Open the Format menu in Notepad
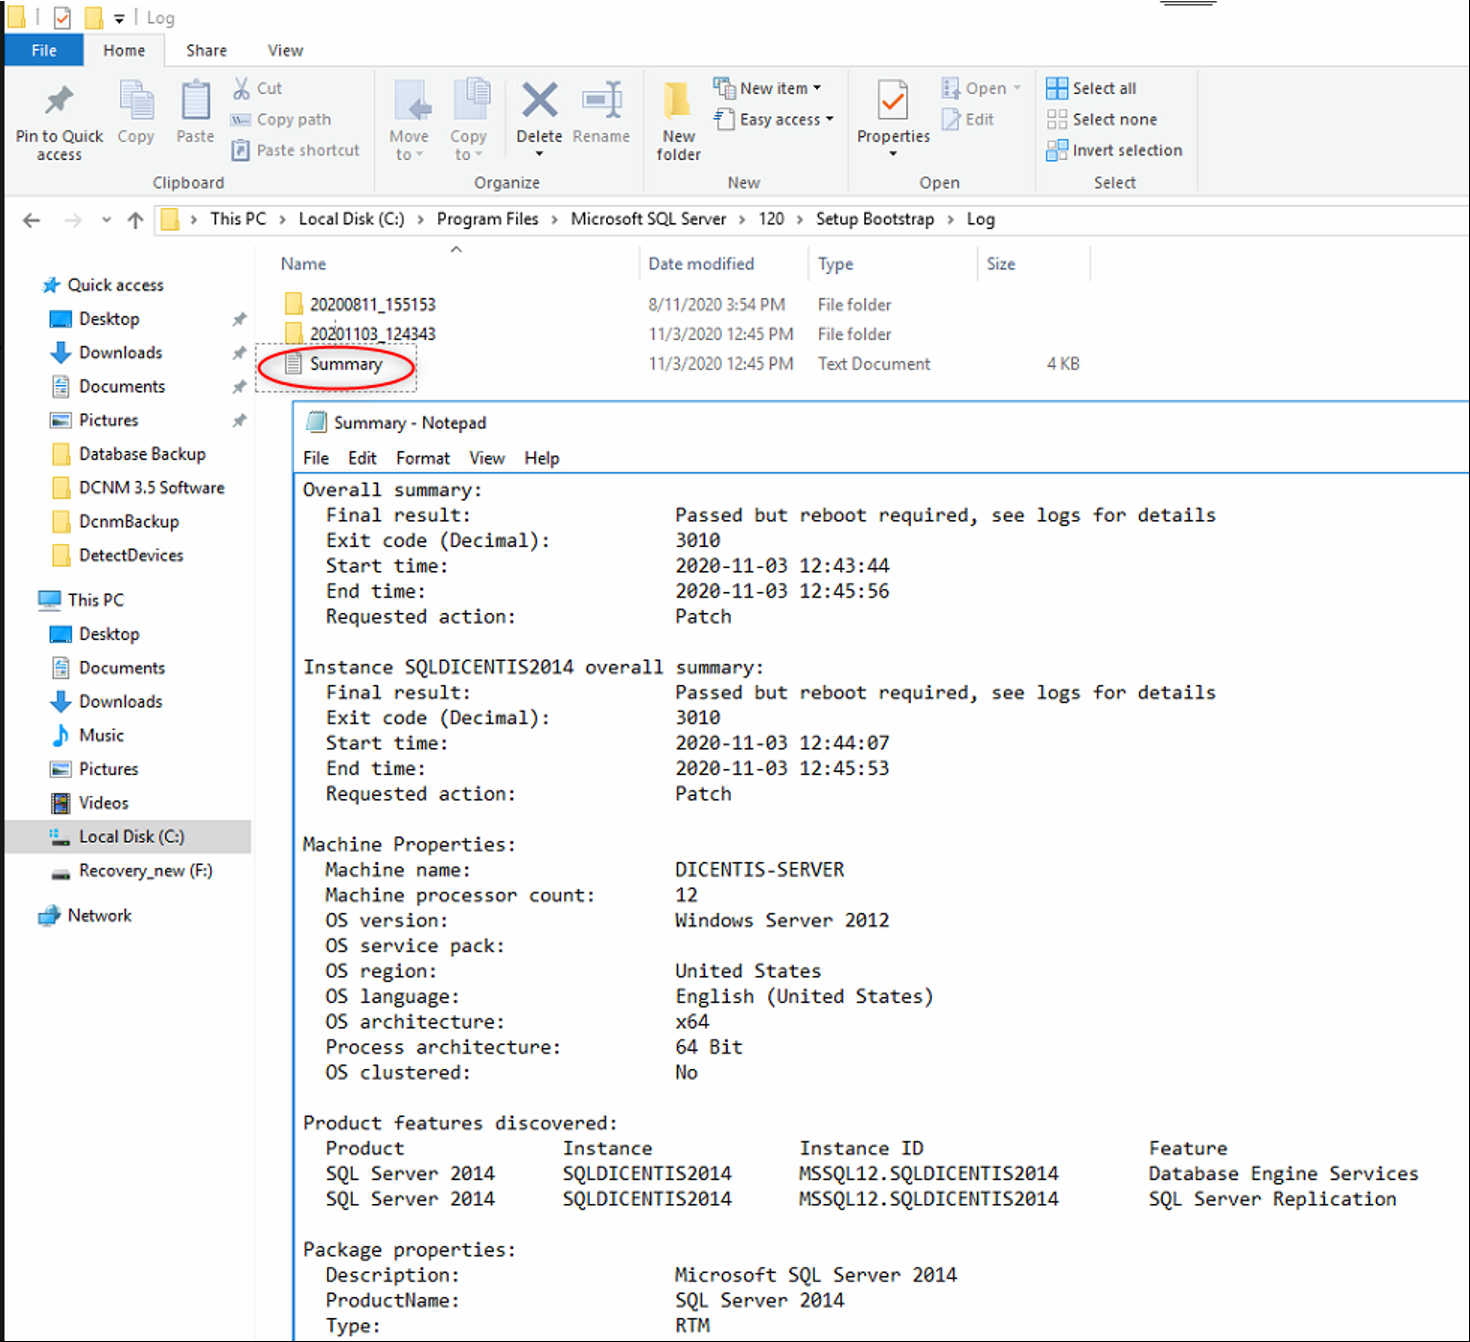The height and width of the screenshot is (1342, 1470). (422, 458)
